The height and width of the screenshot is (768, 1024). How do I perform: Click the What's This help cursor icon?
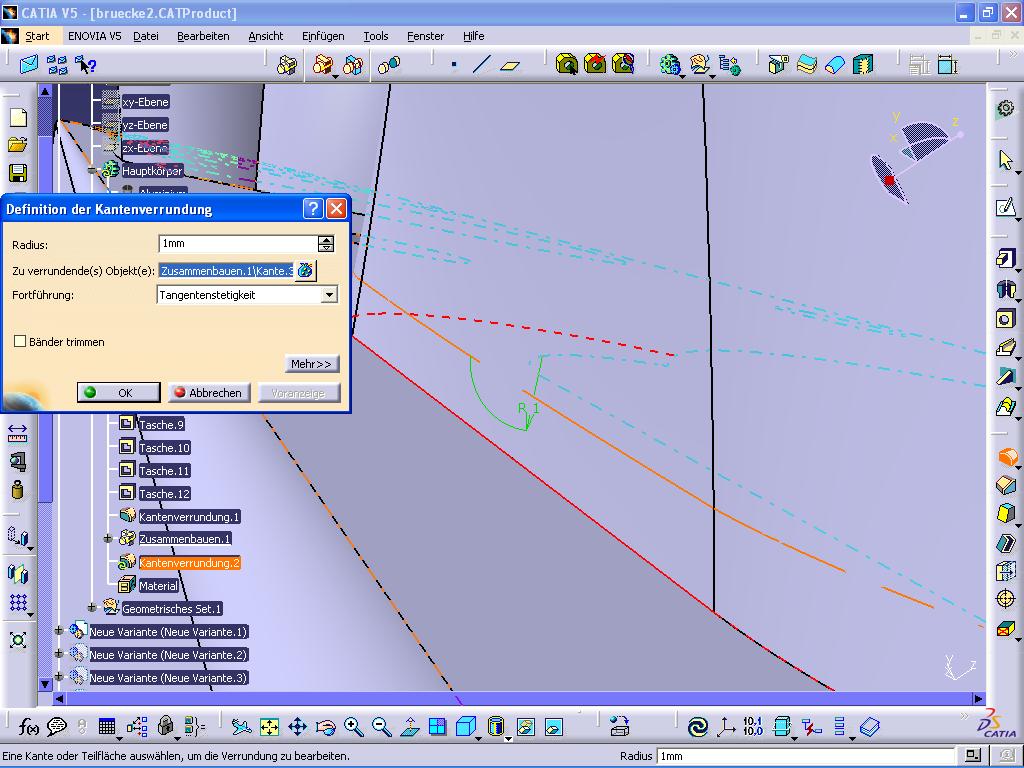(x=86, y=65)
